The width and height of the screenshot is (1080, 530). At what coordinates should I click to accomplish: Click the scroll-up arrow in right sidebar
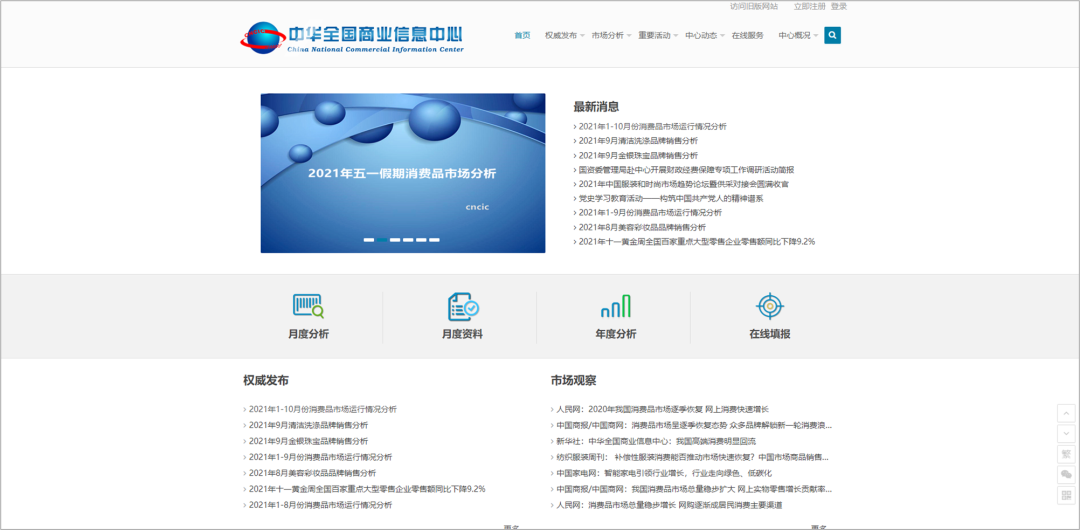point(1066,412)
